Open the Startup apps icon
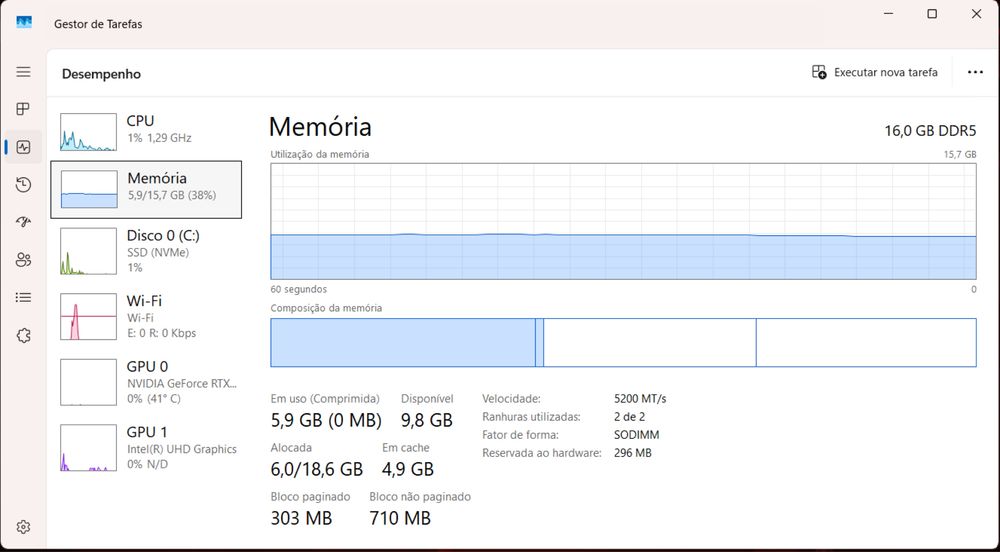 (24, 222)
